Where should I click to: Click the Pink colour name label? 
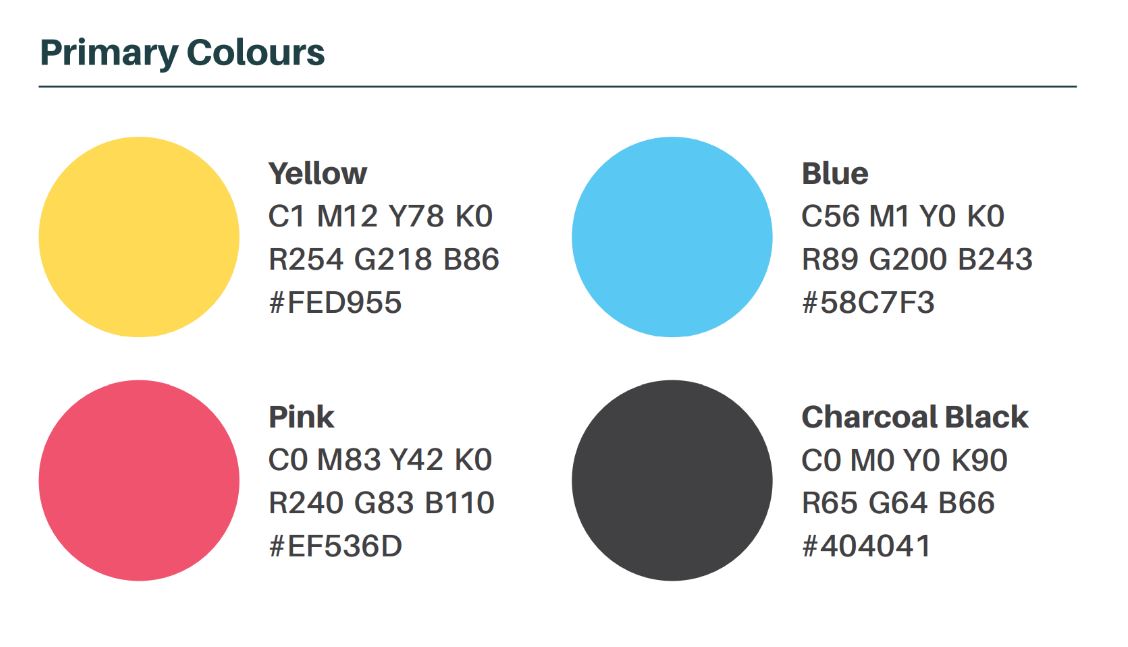pyautogui.click(x=301, y=417)
